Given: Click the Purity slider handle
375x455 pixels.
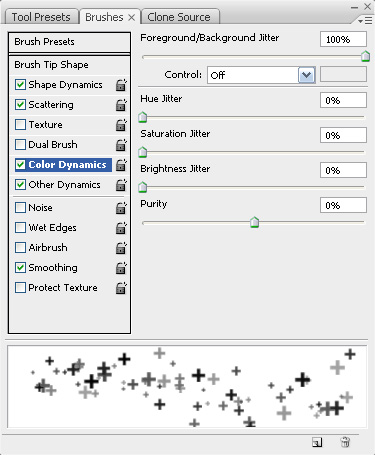Looking at the screenshot, I should [255, 222].
